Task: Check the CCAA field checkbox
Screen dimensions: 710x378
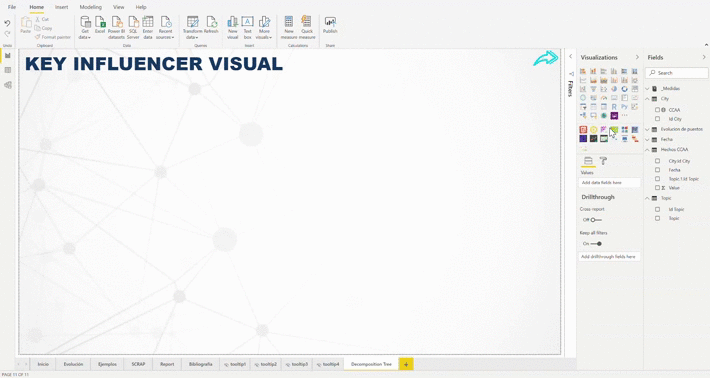Action: pos(657,110)
